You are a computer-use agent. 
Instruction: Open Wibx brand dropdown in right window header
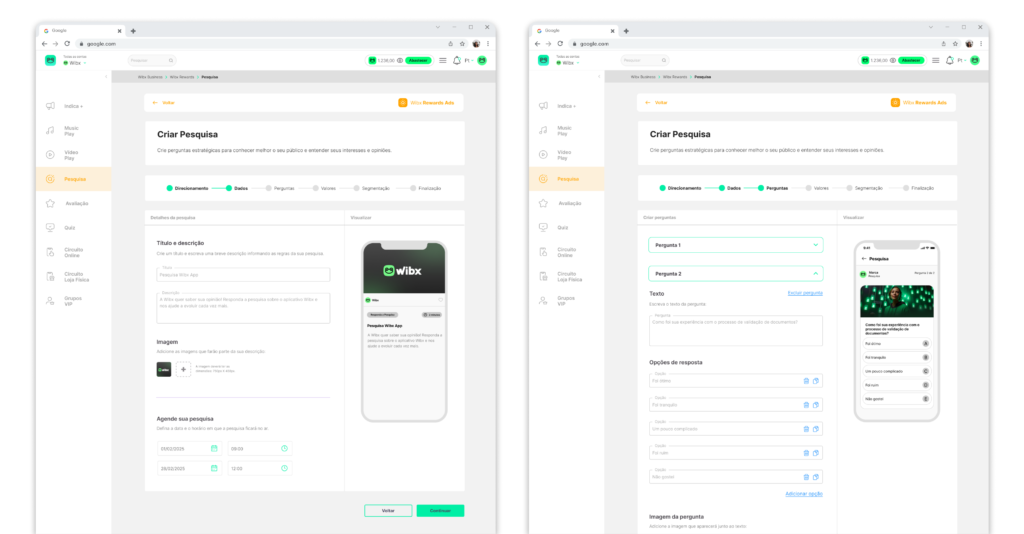(568, 63)
